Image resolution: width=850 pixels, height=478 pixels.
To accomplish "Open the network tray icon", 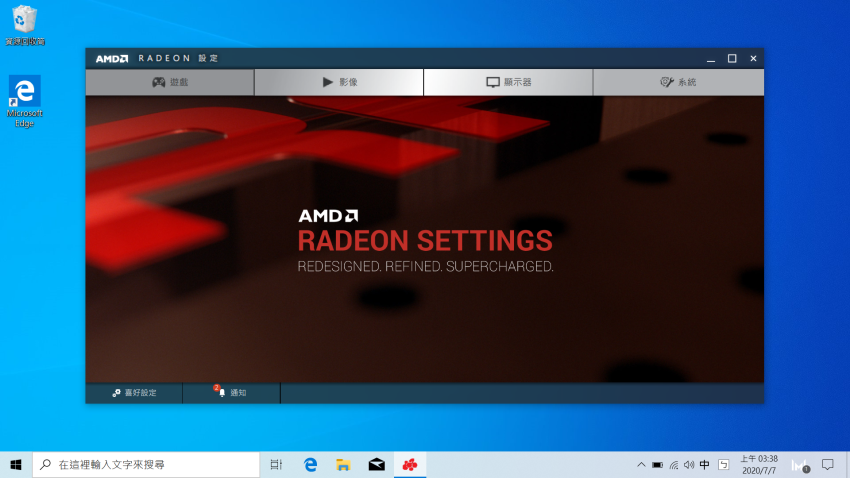I will tap(673, 464).
